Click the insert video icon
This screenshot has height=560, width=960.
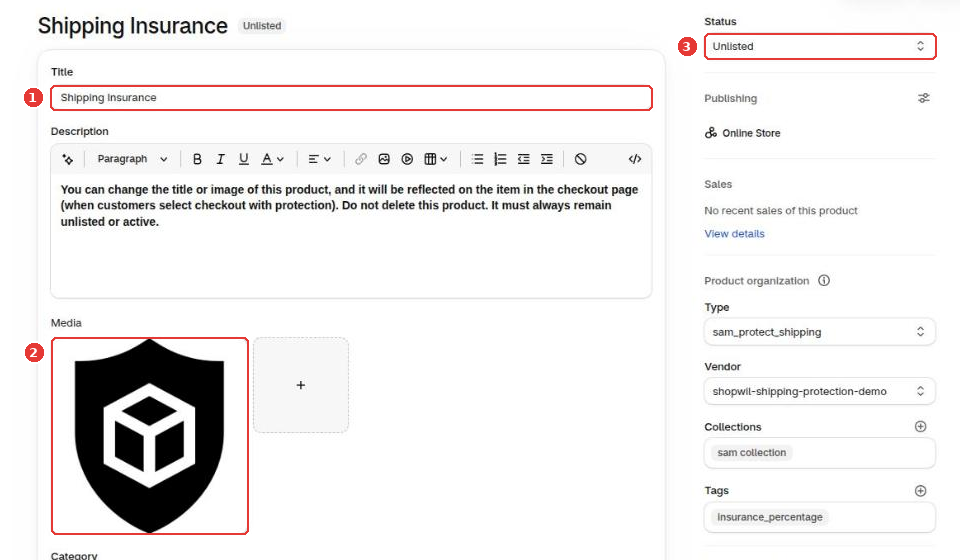407,159
